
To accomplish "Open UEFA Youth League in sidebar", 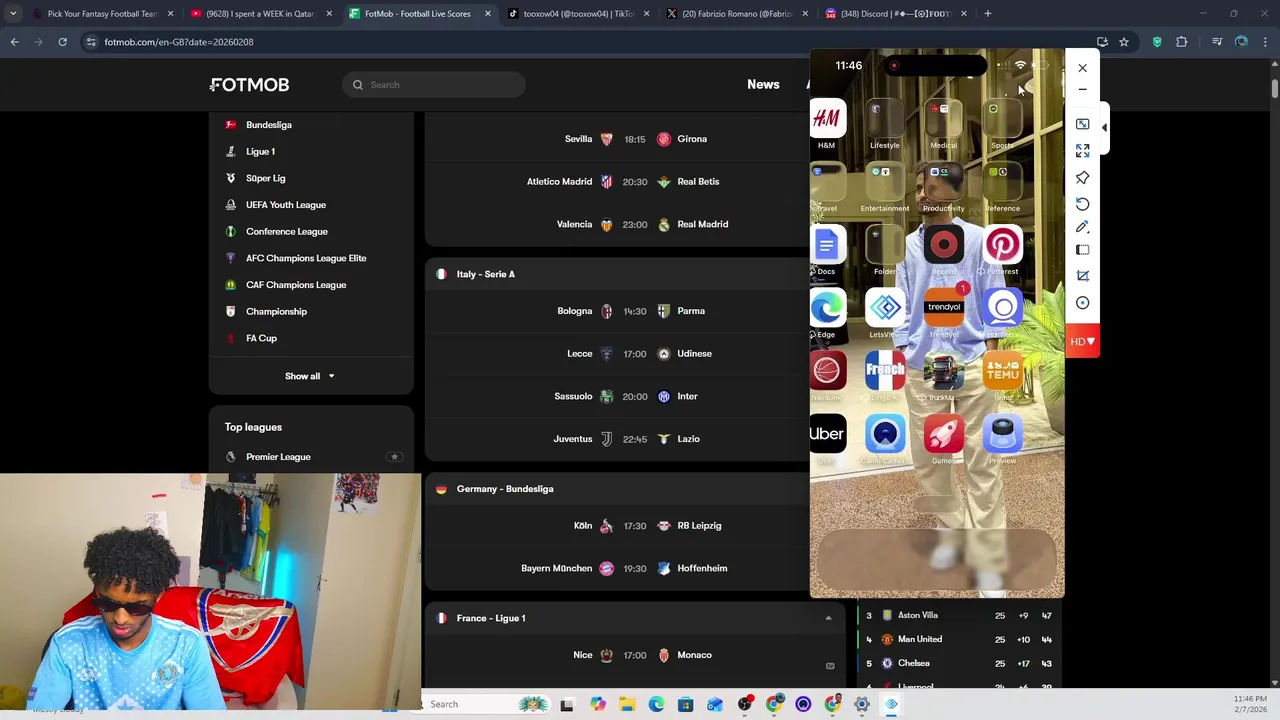I will coord(286,205).
